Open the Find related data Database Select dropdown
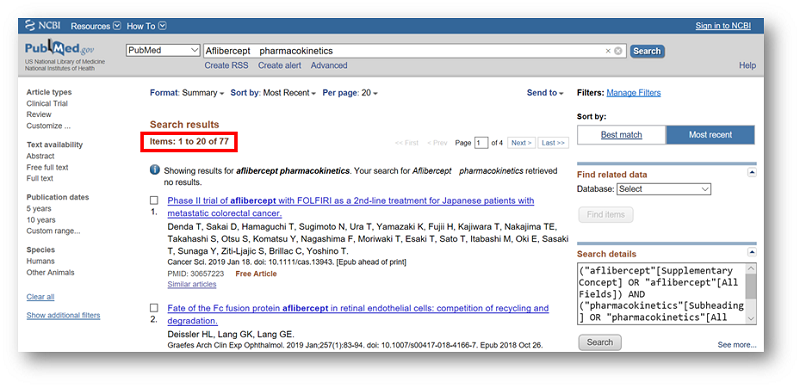 click(x=664, y=189)
